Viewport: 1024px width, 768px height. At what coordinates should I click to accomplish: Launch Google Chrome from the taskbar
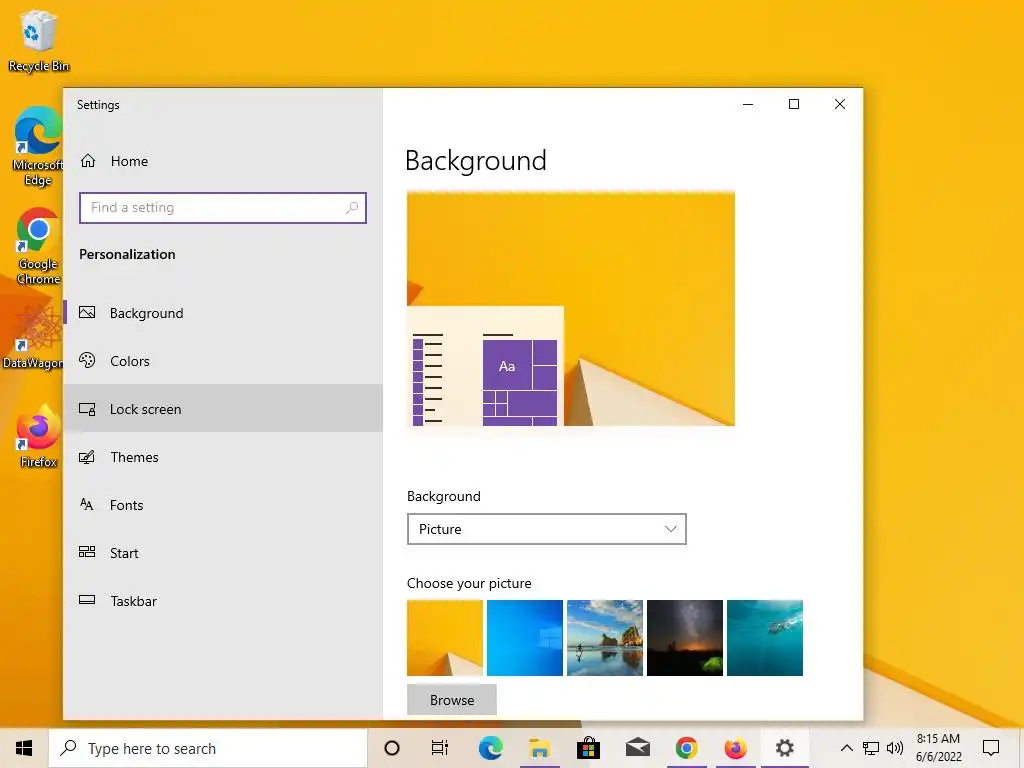[686, 748]
